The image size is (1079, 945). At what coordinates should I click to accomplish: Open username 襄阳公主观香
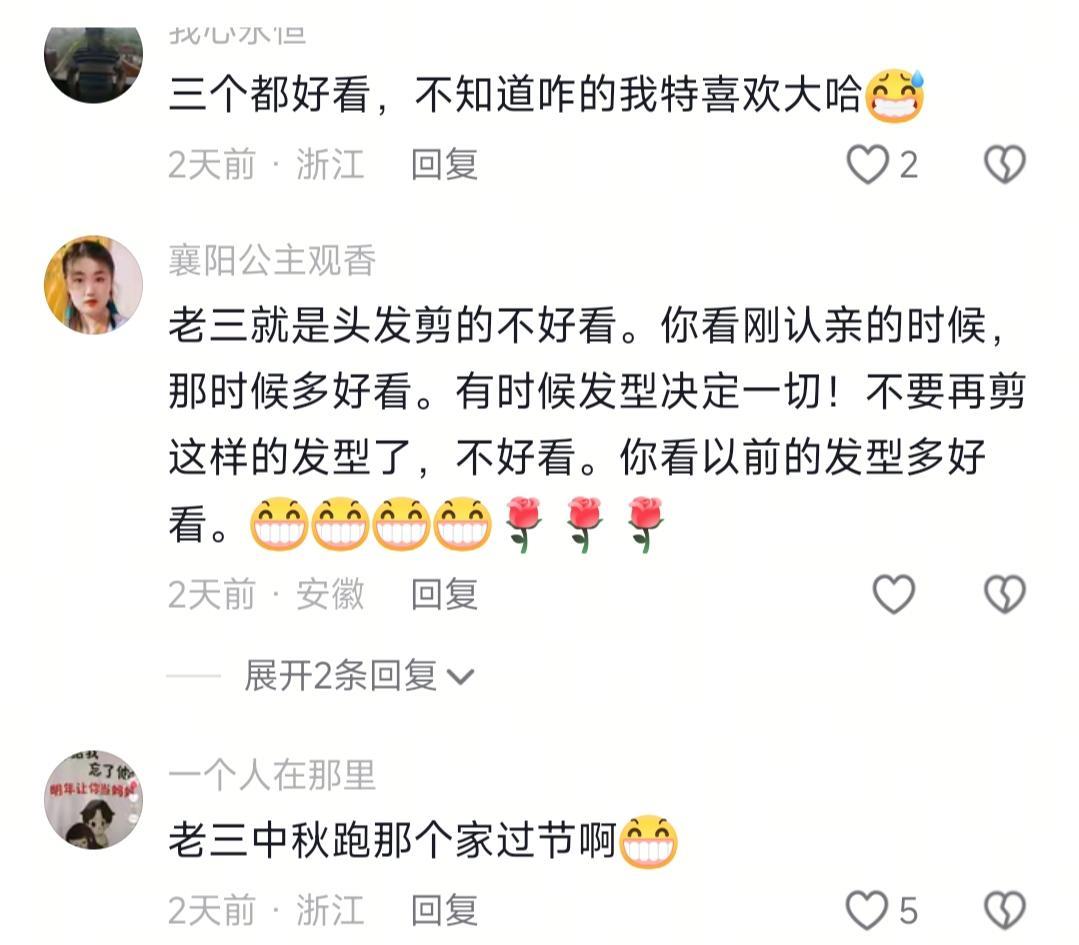click(272, 261)
